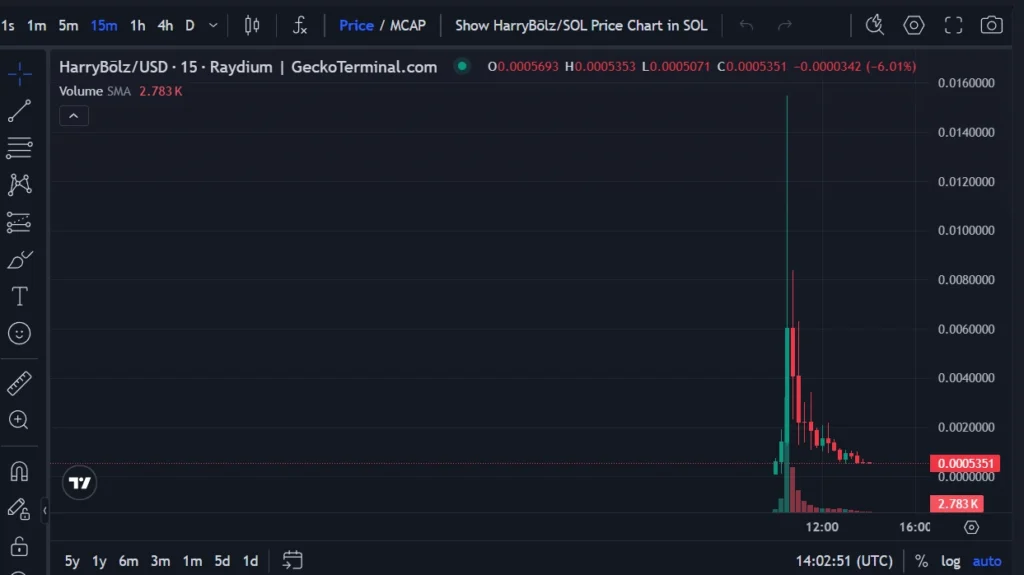The image size is (1024, 575).
Task: Open the candlestick chart type selector
Action: pyautogui.click(x=252, y=25)
